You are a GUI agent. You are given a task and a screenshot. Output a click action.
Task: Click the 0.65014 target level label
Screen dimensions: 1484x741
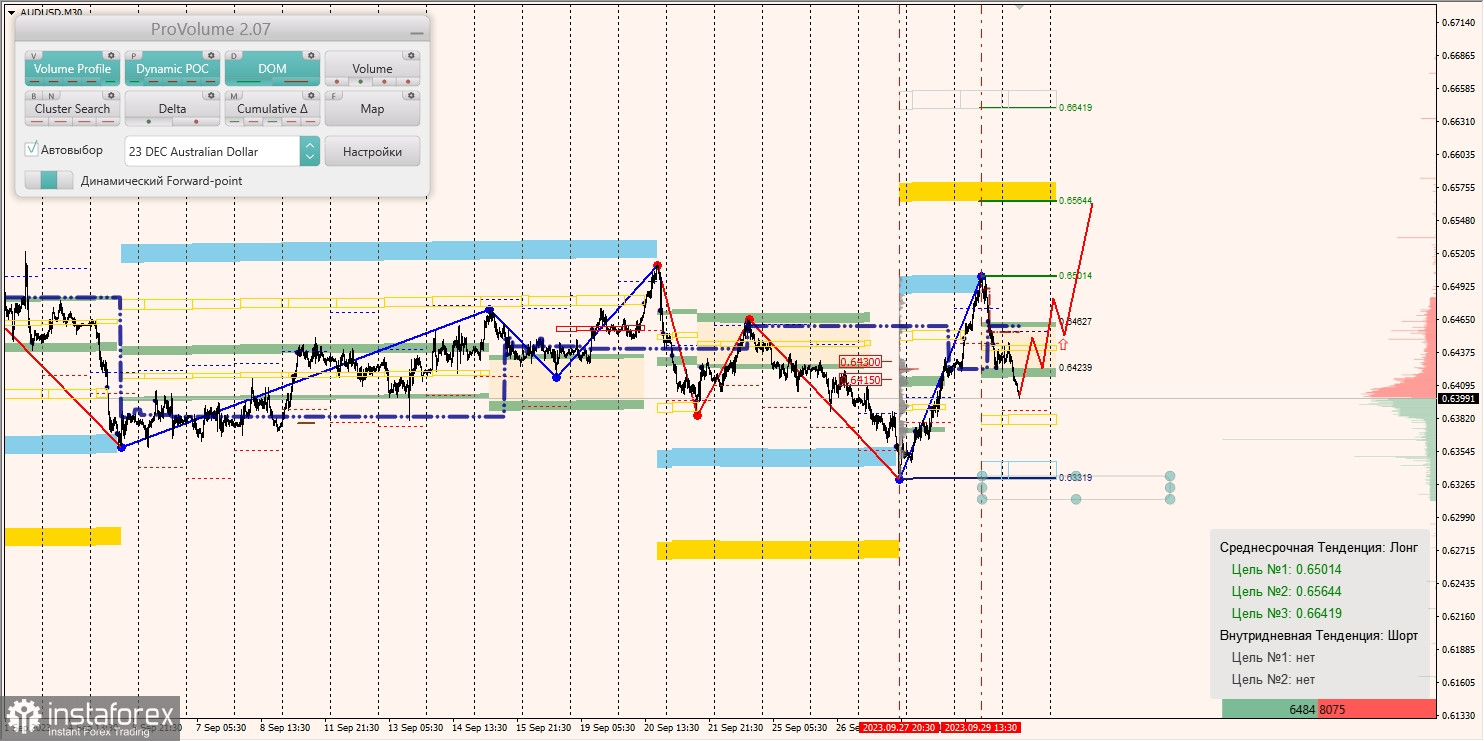(1076, 275)
